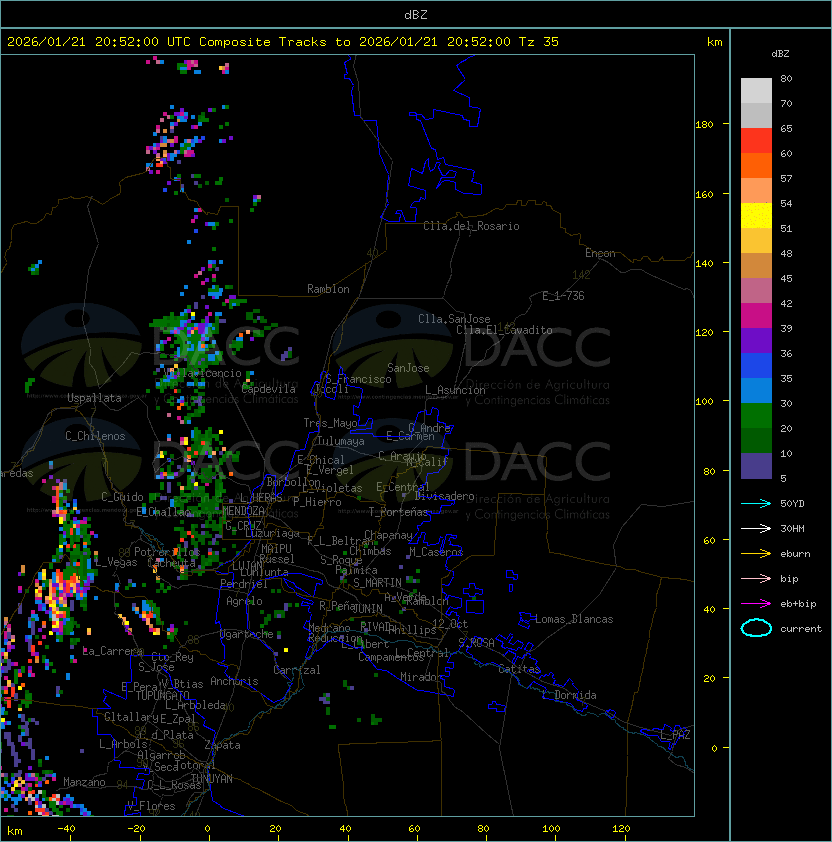Click the bip pink arrow legend icon
This screenshot has width=832, height=842.
756,578
